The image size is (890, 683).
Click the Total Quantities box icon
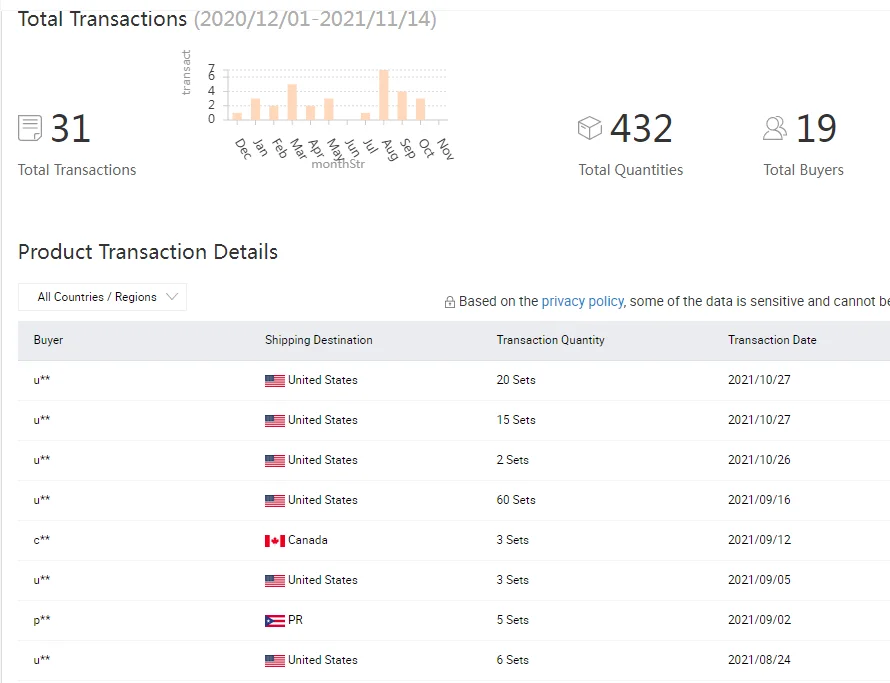click(590, 128)
